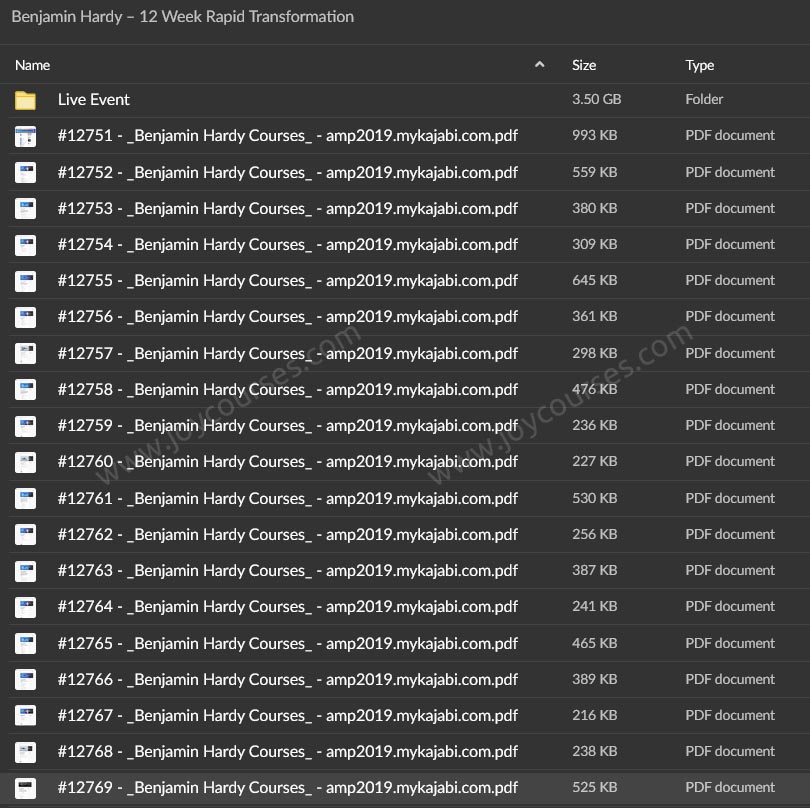Select the Live Event folder name
Viewport: 810px width, 808px height.
(x=94, y=99)
